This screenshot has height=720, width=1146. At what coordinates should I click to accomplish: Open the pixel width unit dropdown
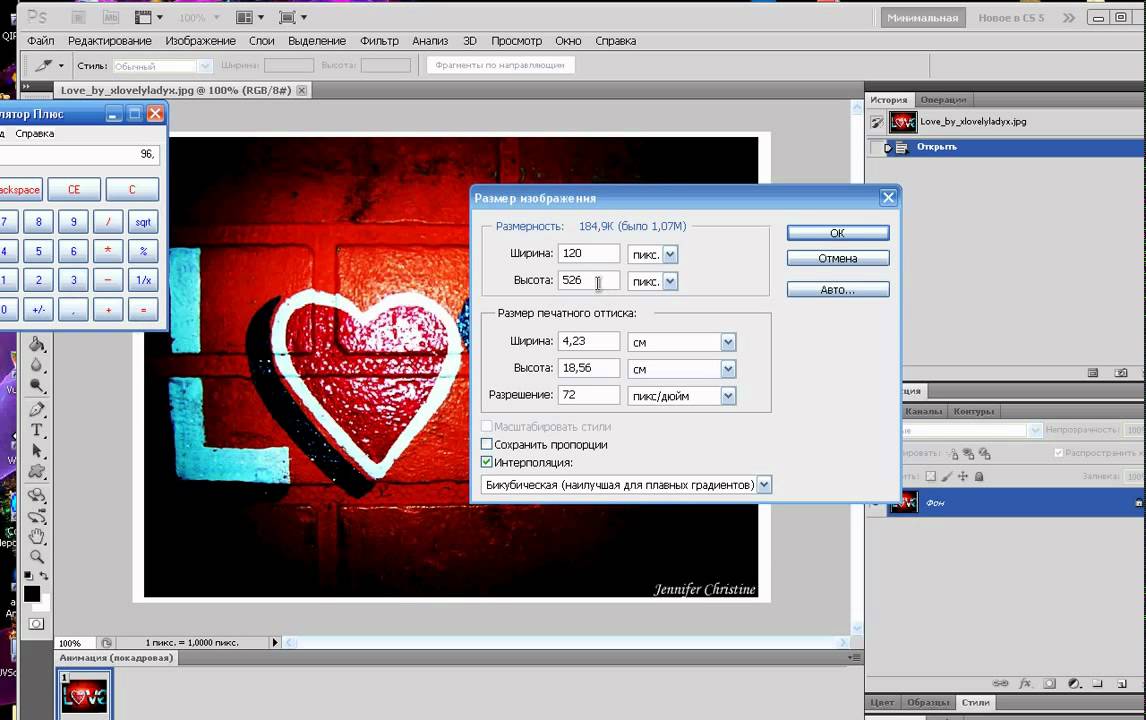coord(670,254)
